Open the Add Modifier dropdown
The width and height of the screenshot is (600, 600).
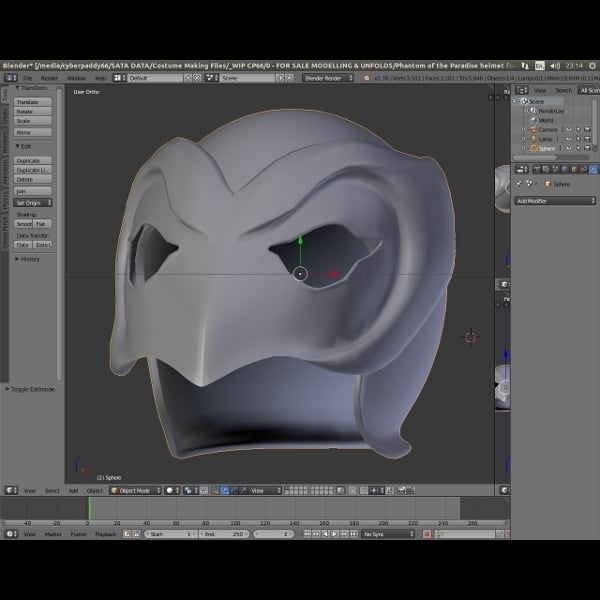pos(555,201)
